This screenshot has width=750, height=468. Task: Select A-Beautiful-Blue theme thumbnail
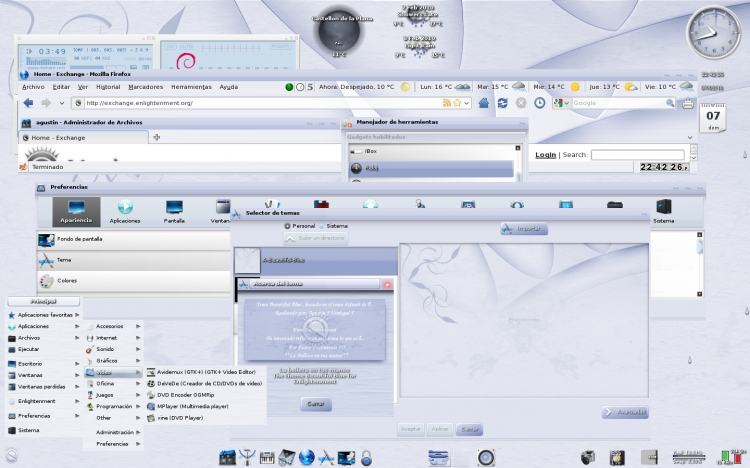pos(247,260)
